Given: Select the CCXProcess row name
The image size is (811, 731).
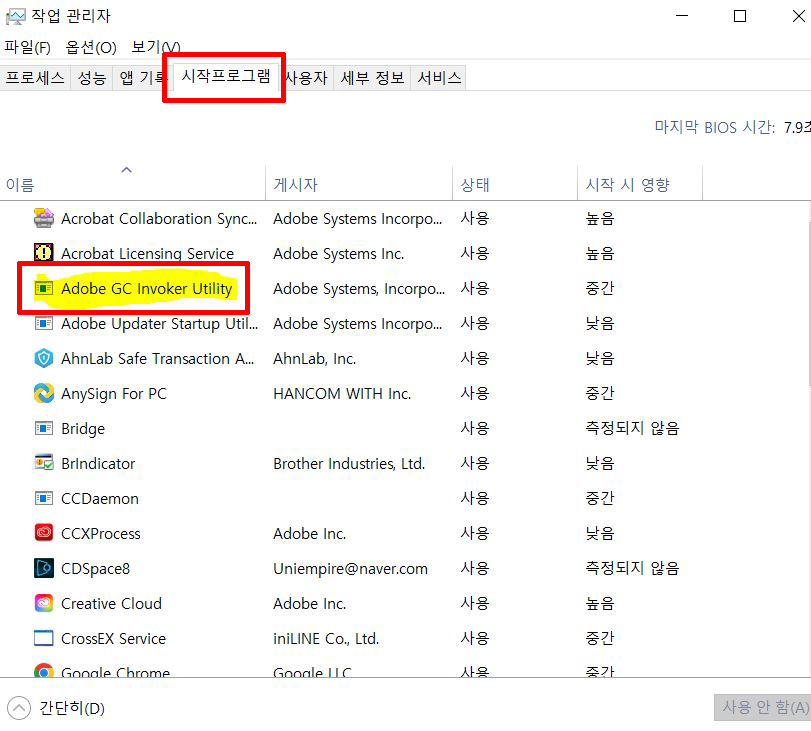Looking at the screenshot, I should 101,533.
